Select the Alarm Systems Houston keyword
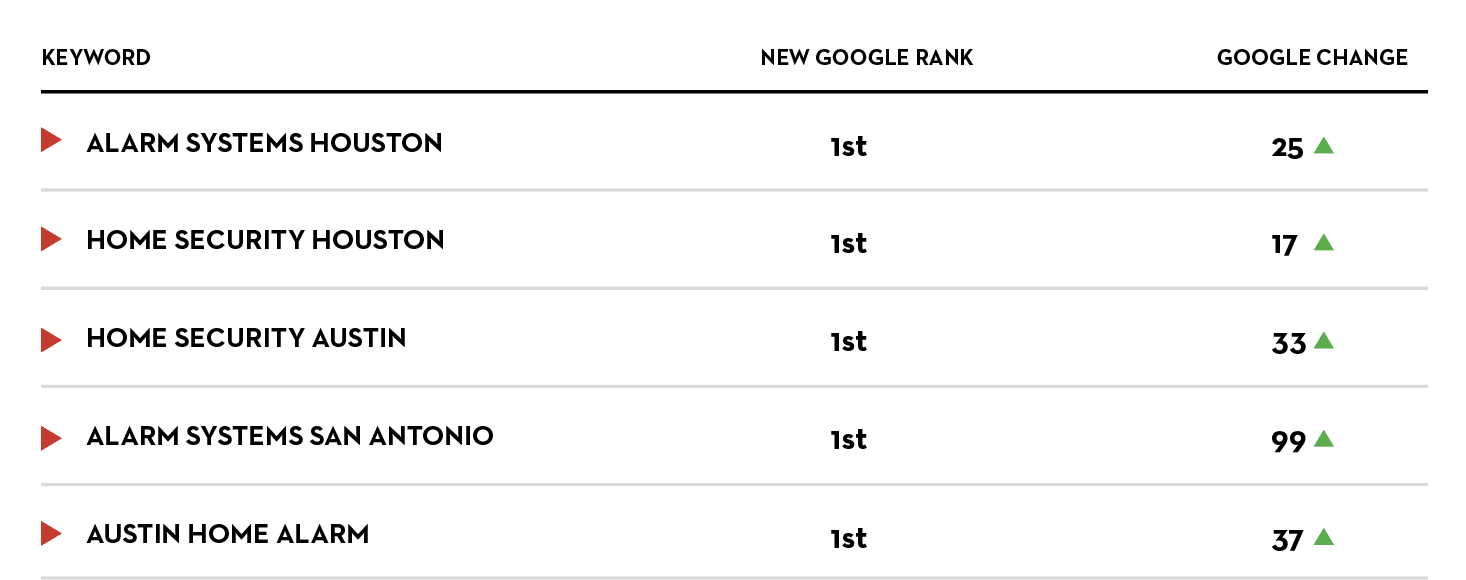The image size is (1466, 580). click(x=264, y=143)
